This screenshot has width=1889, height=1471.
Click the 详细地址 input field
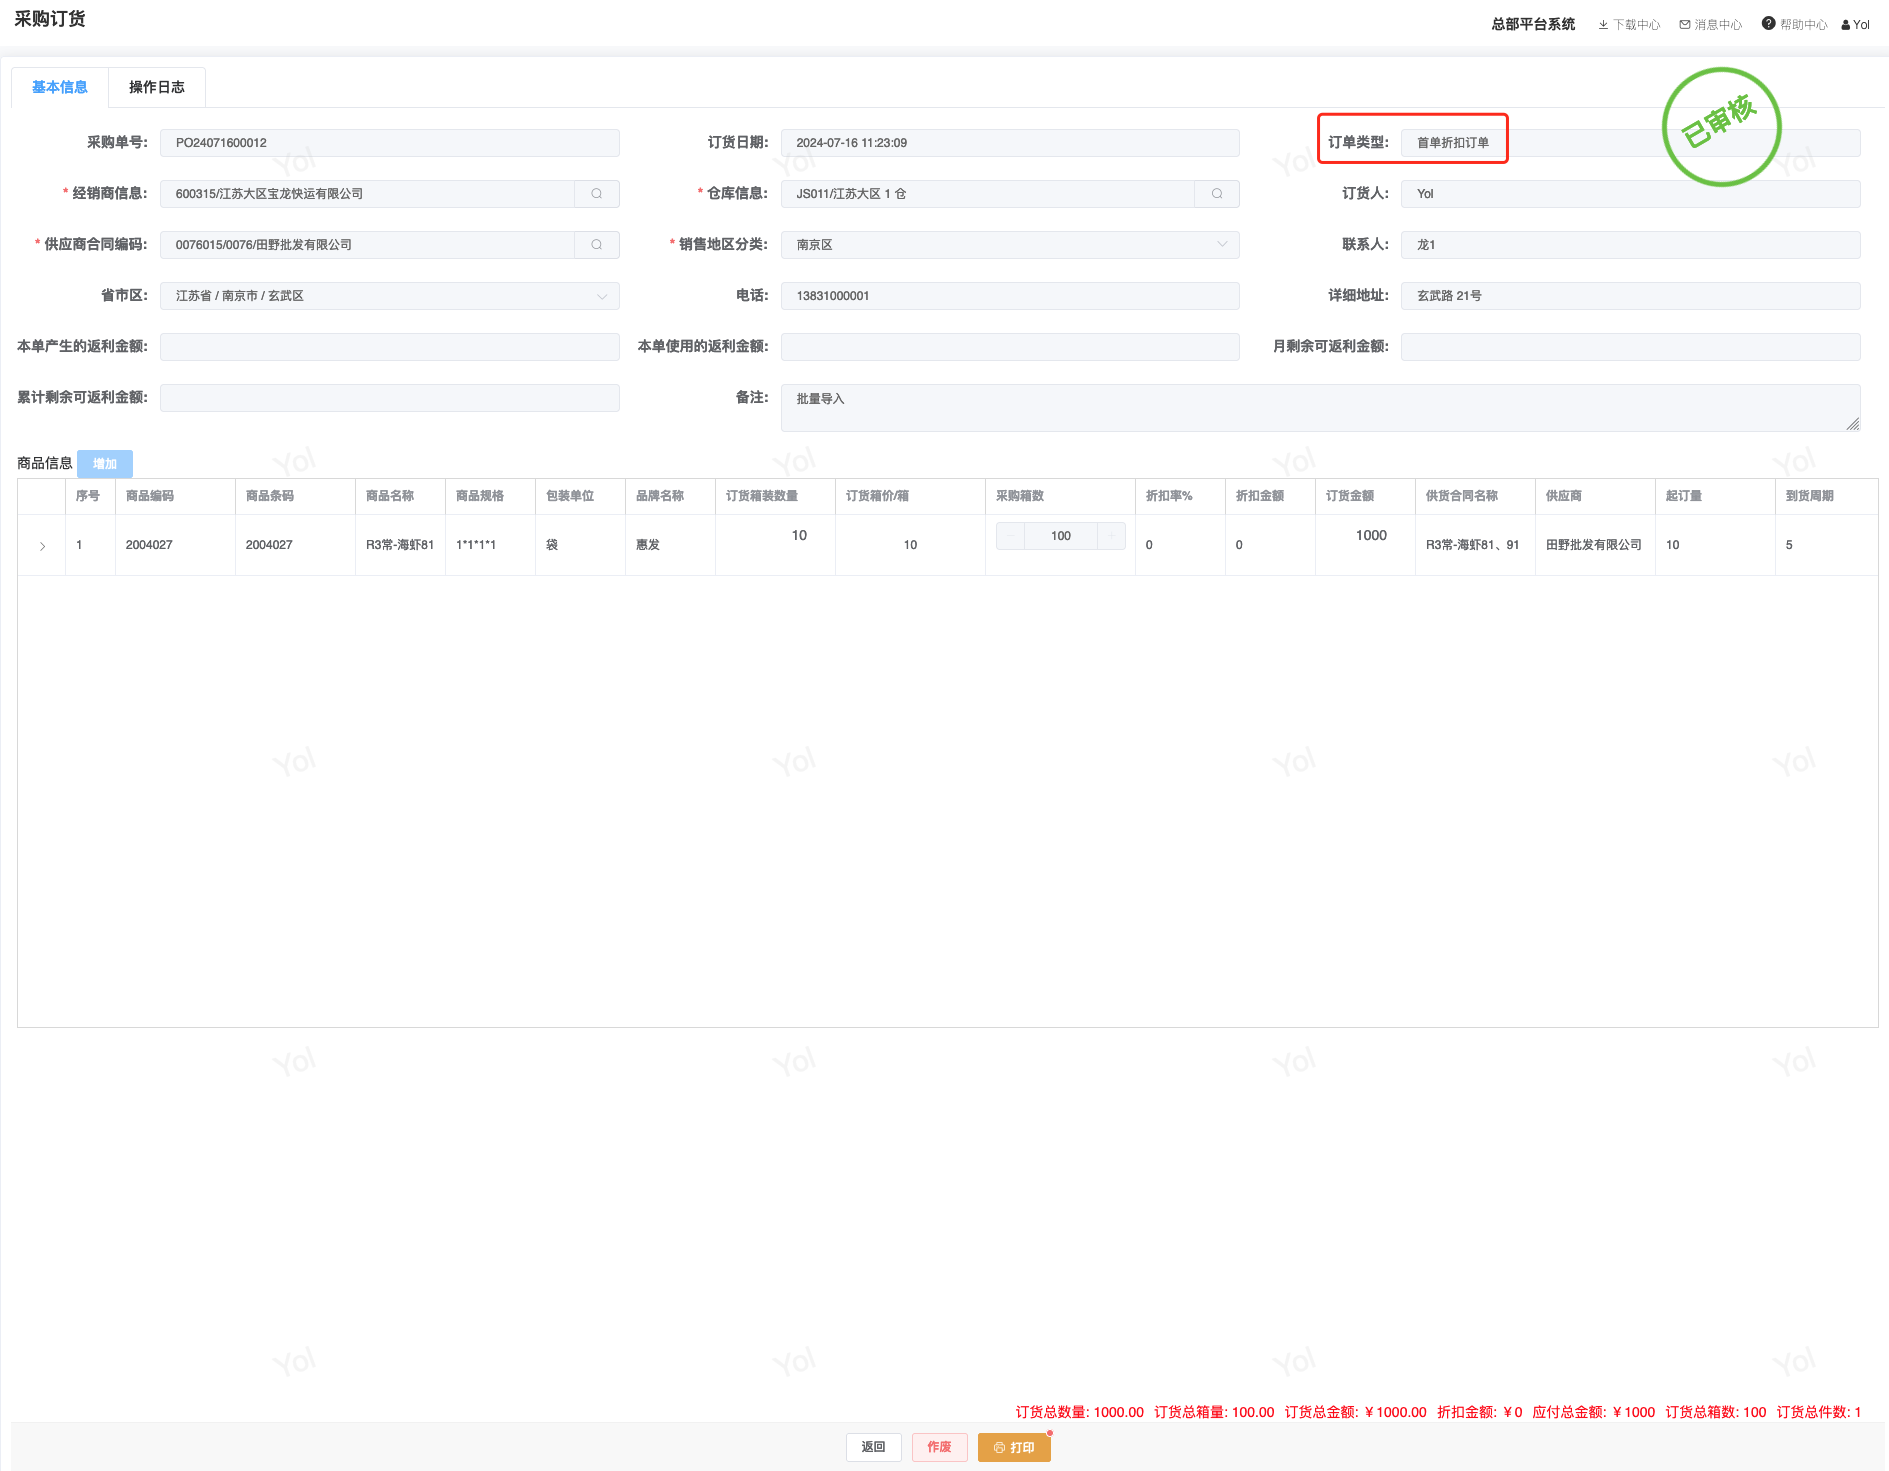click(1631, 296)
